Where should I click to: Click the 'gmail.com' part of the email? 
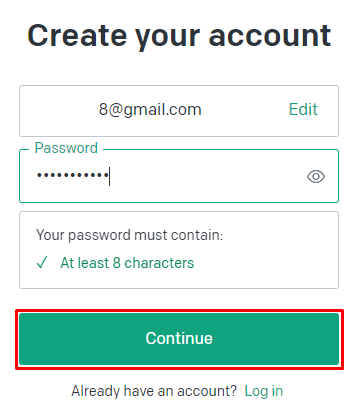click(163, 111)
